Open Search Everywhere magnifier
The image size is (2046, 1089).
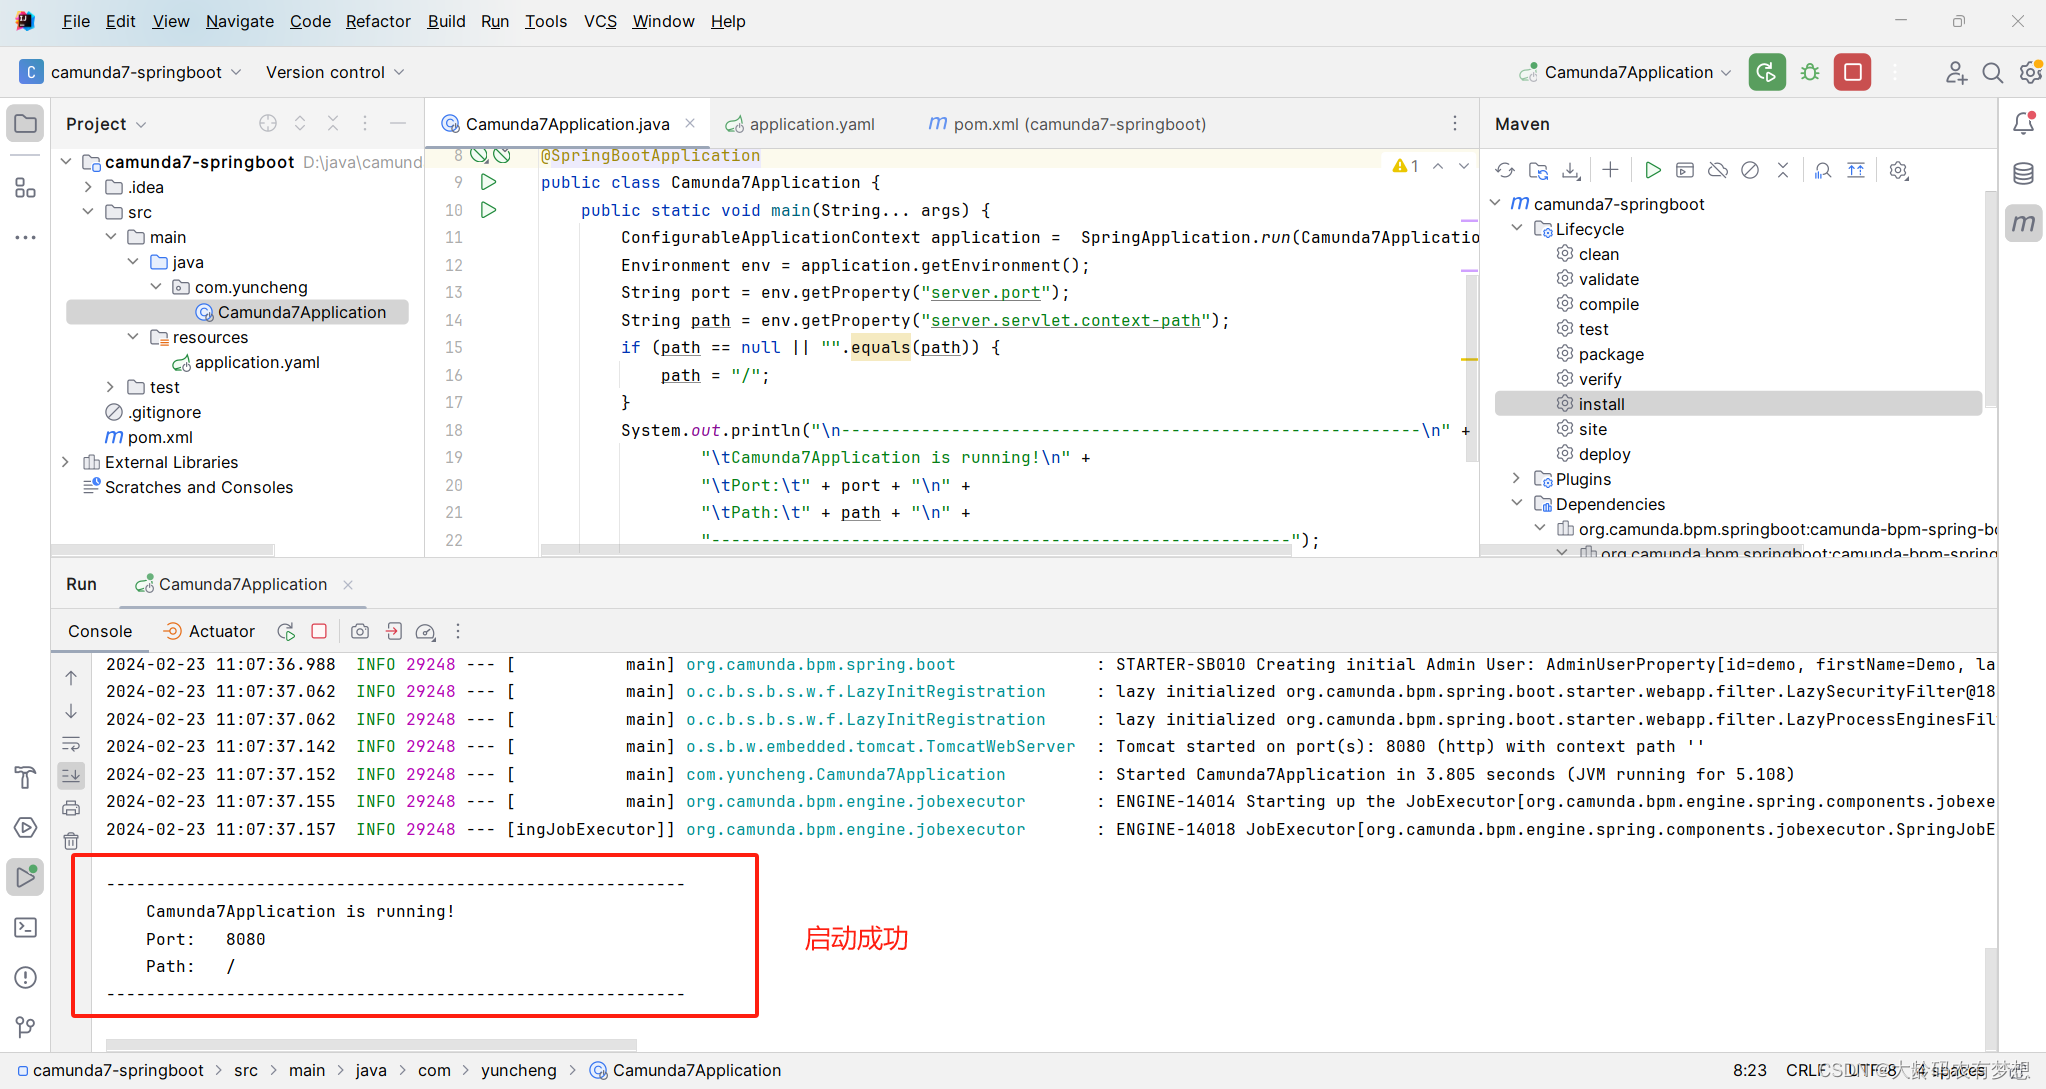pos(1992,72)
